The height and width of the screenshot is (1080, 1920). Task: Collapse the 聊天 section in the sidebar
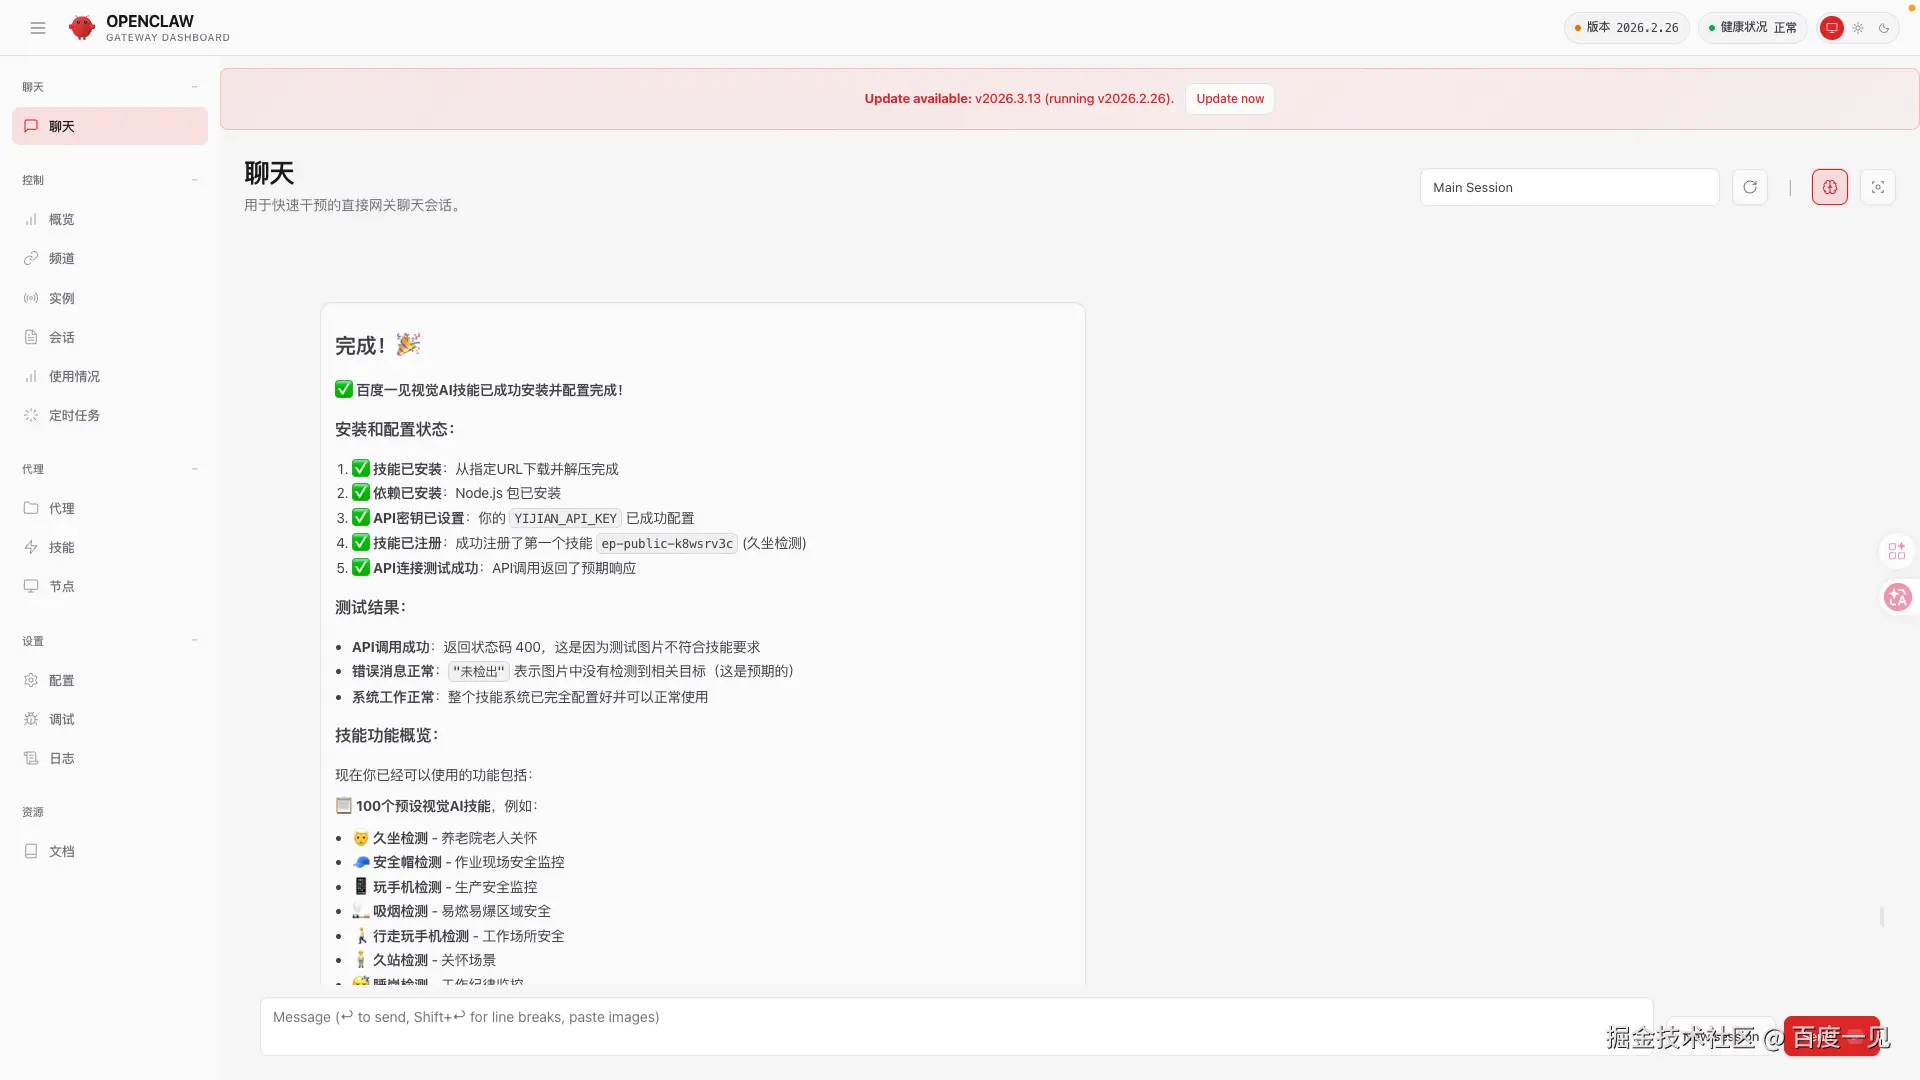(195, 87)
